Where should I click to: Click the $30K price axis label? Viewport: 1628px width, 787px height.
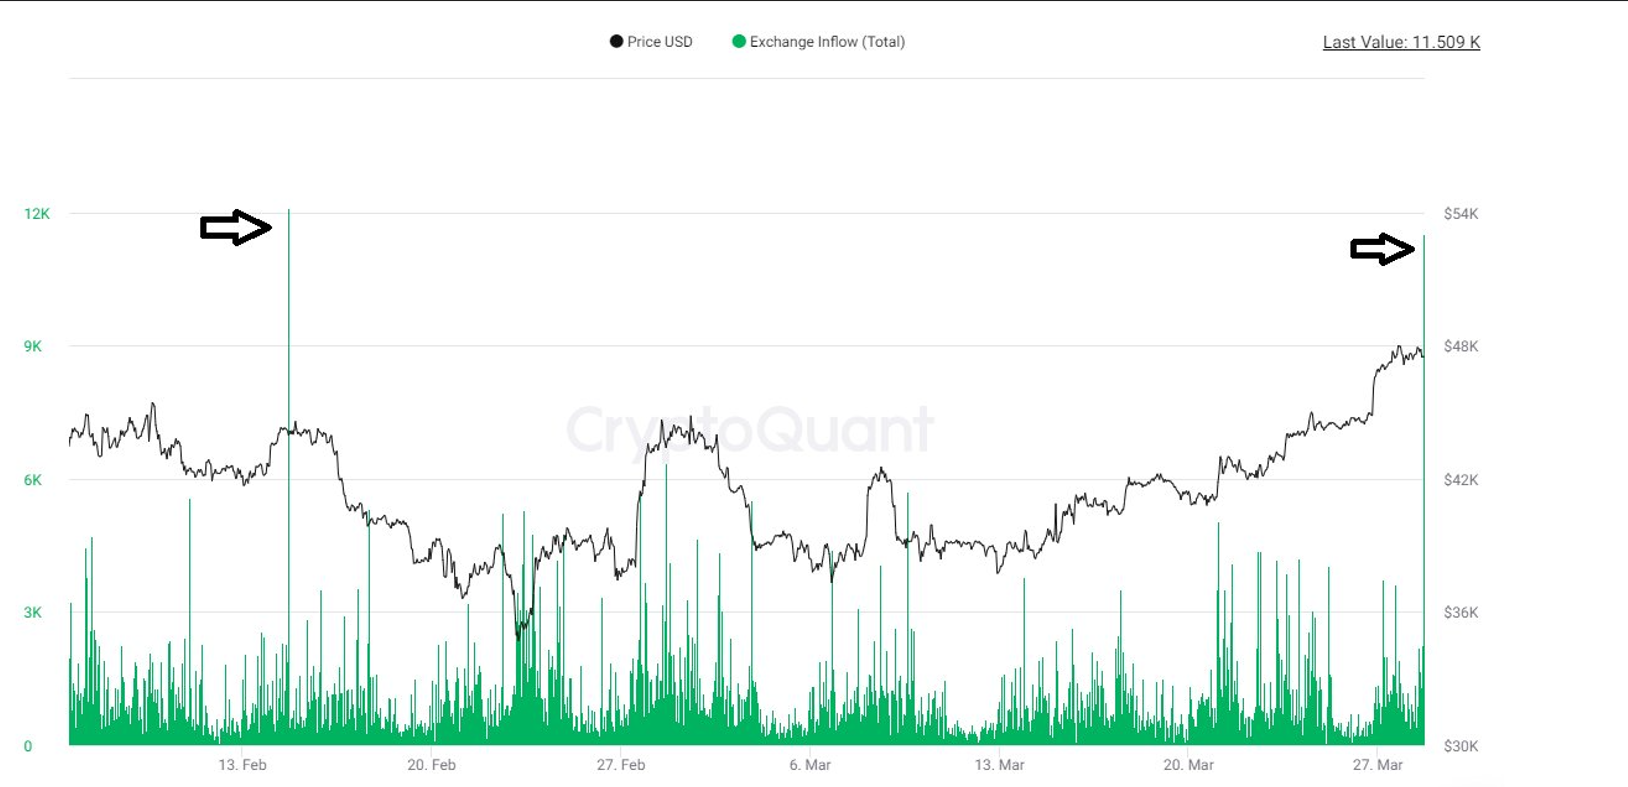1460,746
